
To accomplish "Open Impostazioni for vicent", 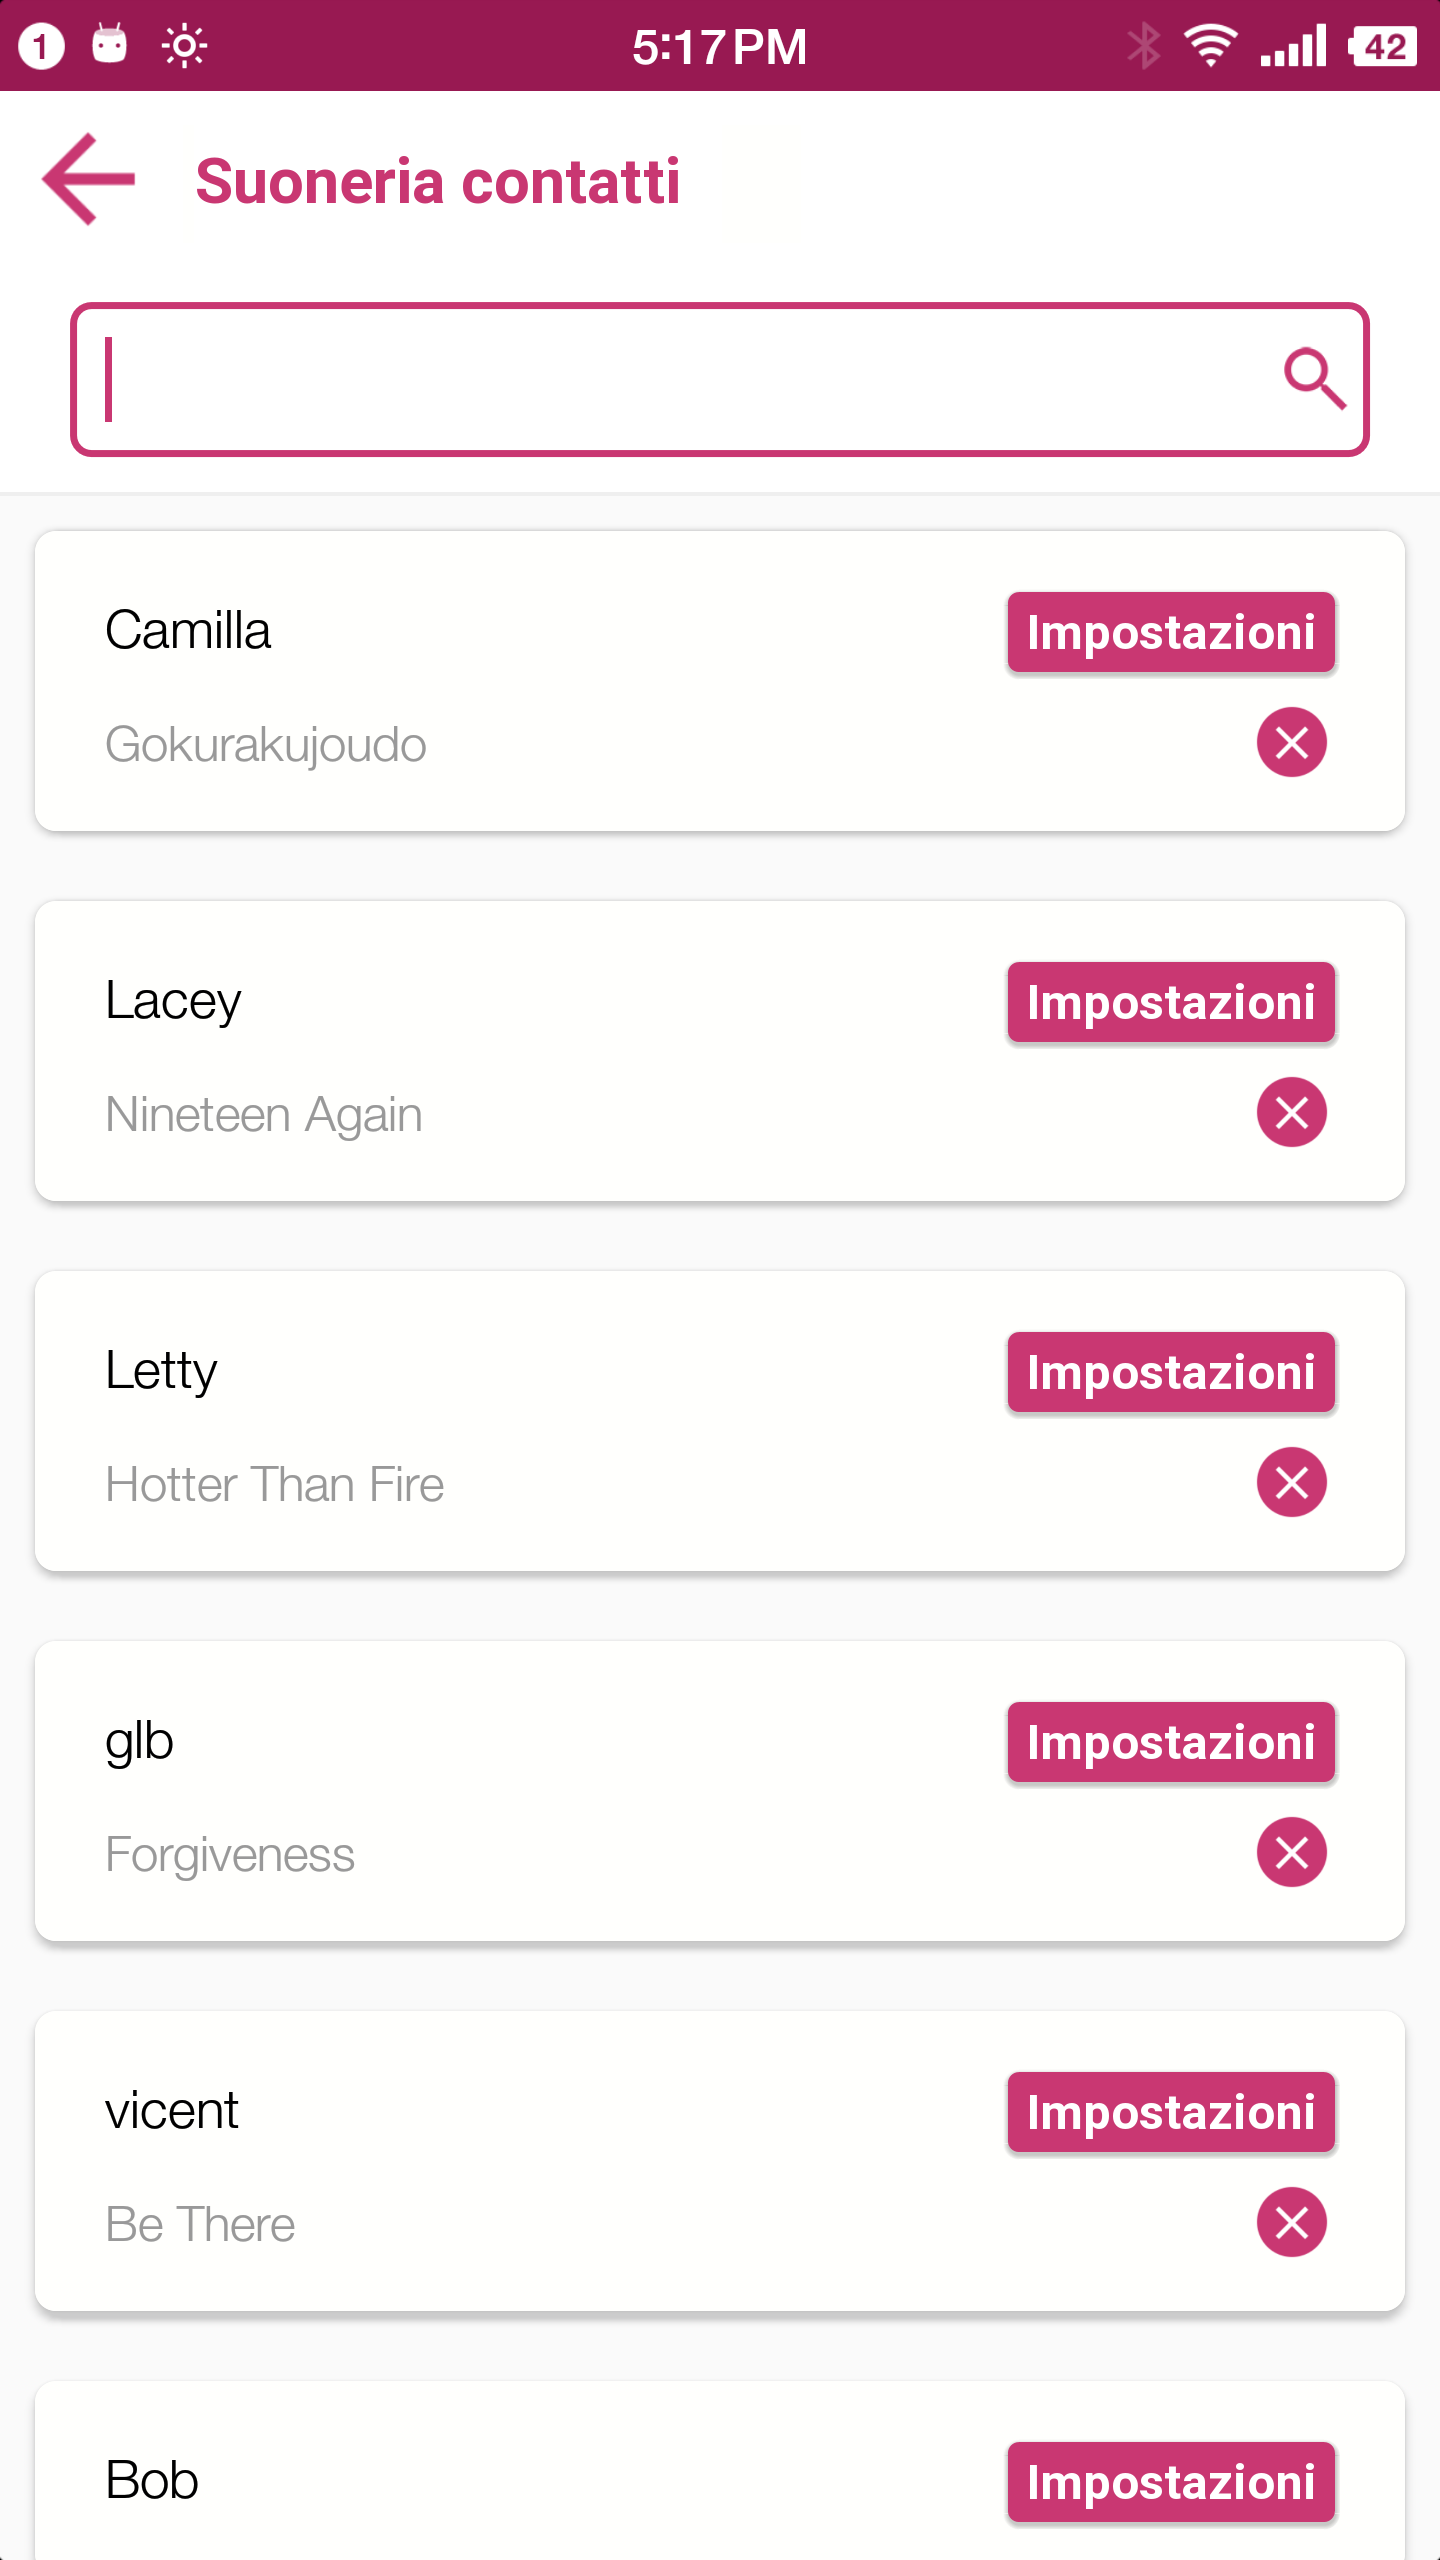I will (x=1171, y=2112).
